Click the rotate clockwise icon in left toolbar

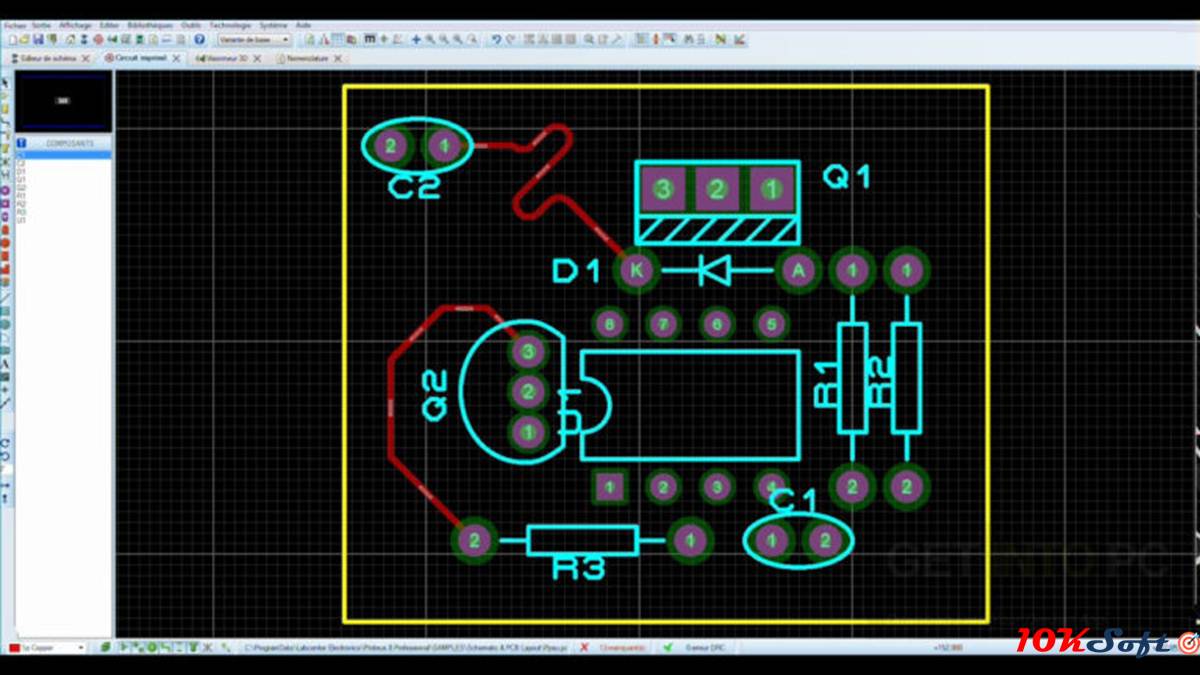point(5,441)
